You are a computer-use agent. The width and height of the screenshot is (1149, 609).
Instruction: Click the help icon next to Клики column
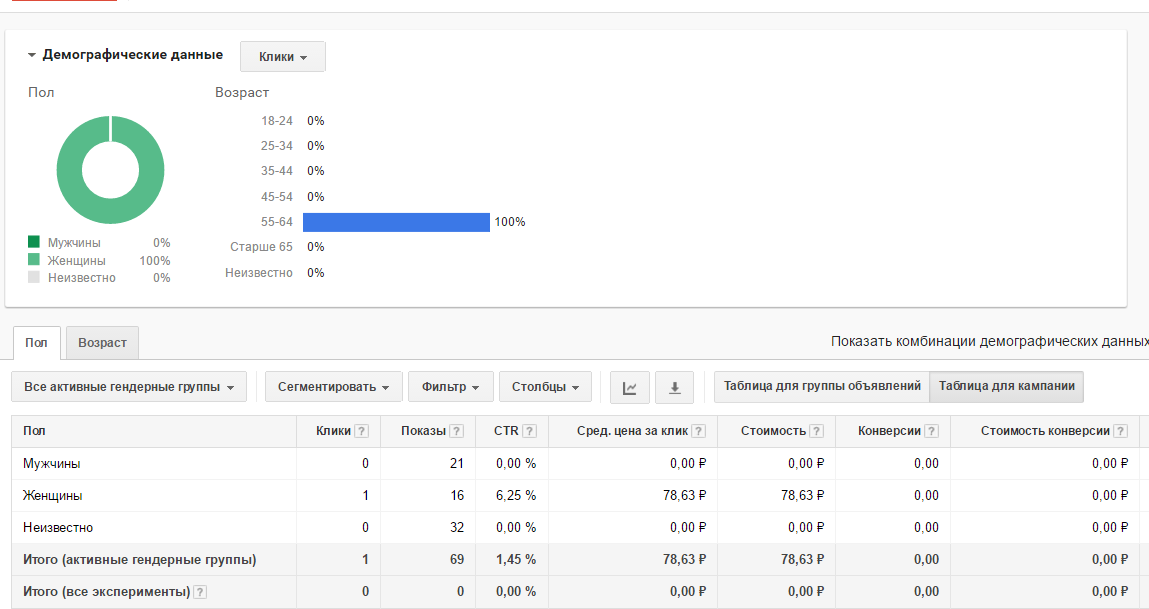point(361,431)
